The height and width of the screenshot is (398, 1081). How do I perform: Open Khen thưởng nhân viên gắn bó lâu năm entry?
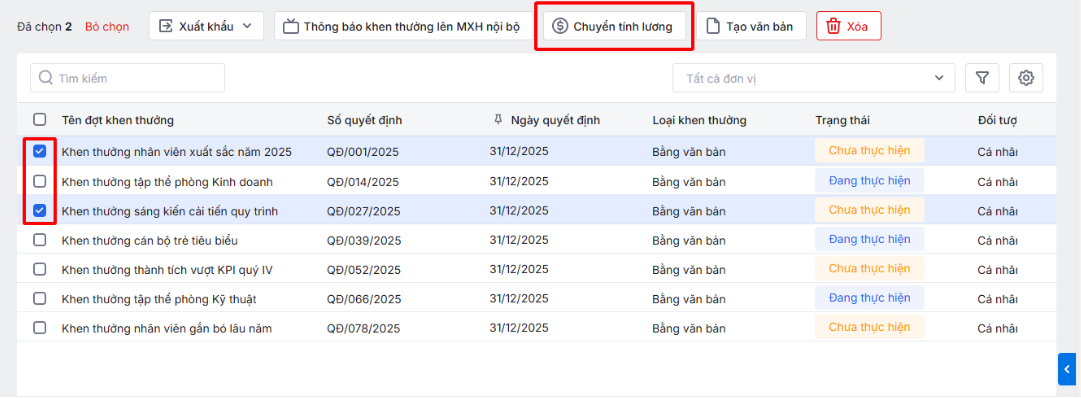point(167,329)
